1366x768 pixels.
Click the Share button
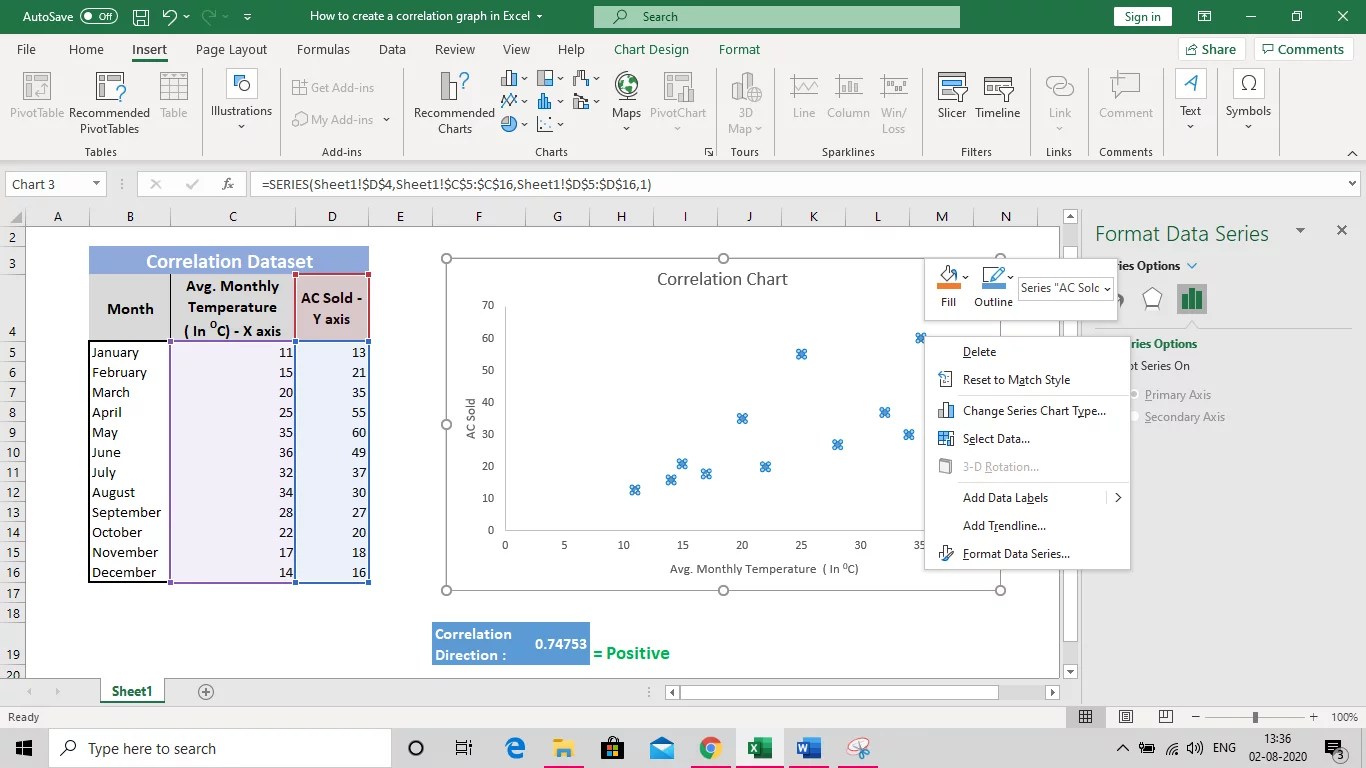point(1210,49)
